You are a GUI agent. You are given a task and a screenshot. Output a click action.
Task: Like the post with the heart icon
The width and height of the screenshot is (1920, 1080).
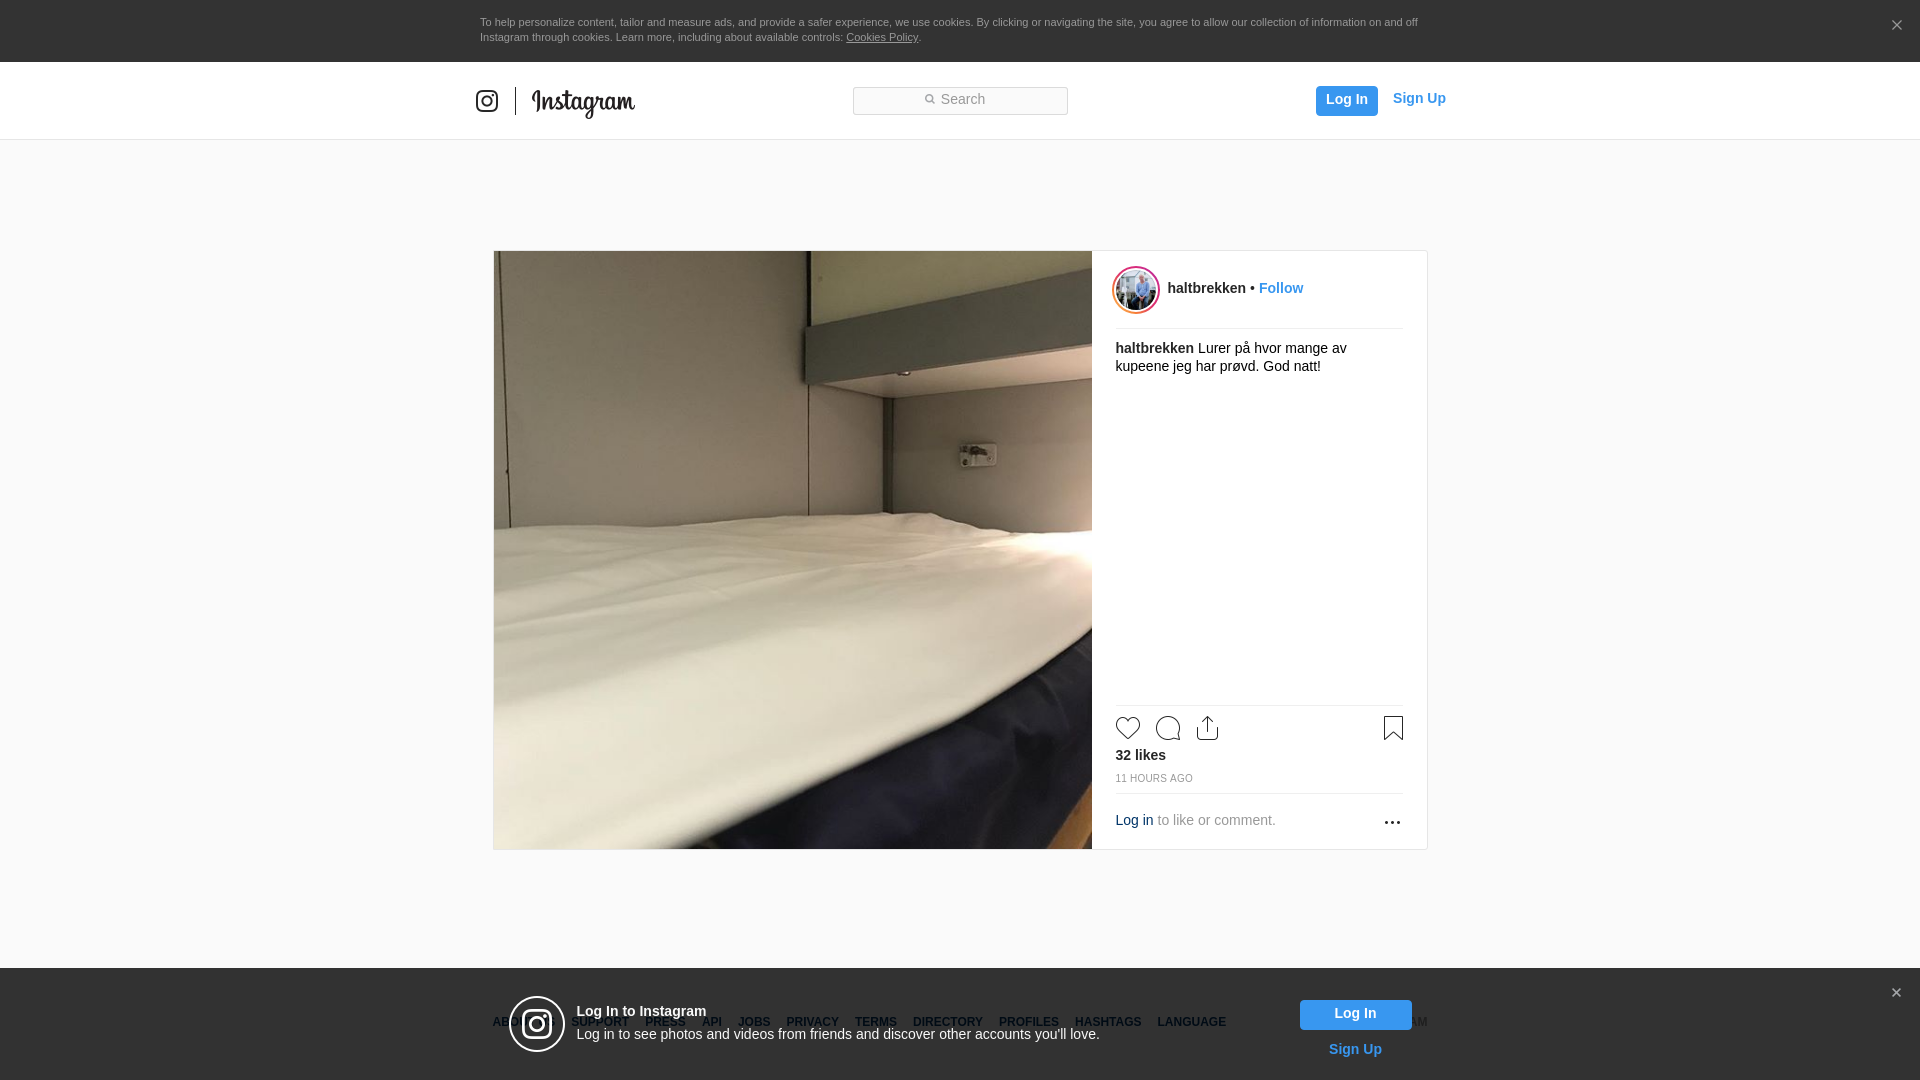click(1127, 728)
